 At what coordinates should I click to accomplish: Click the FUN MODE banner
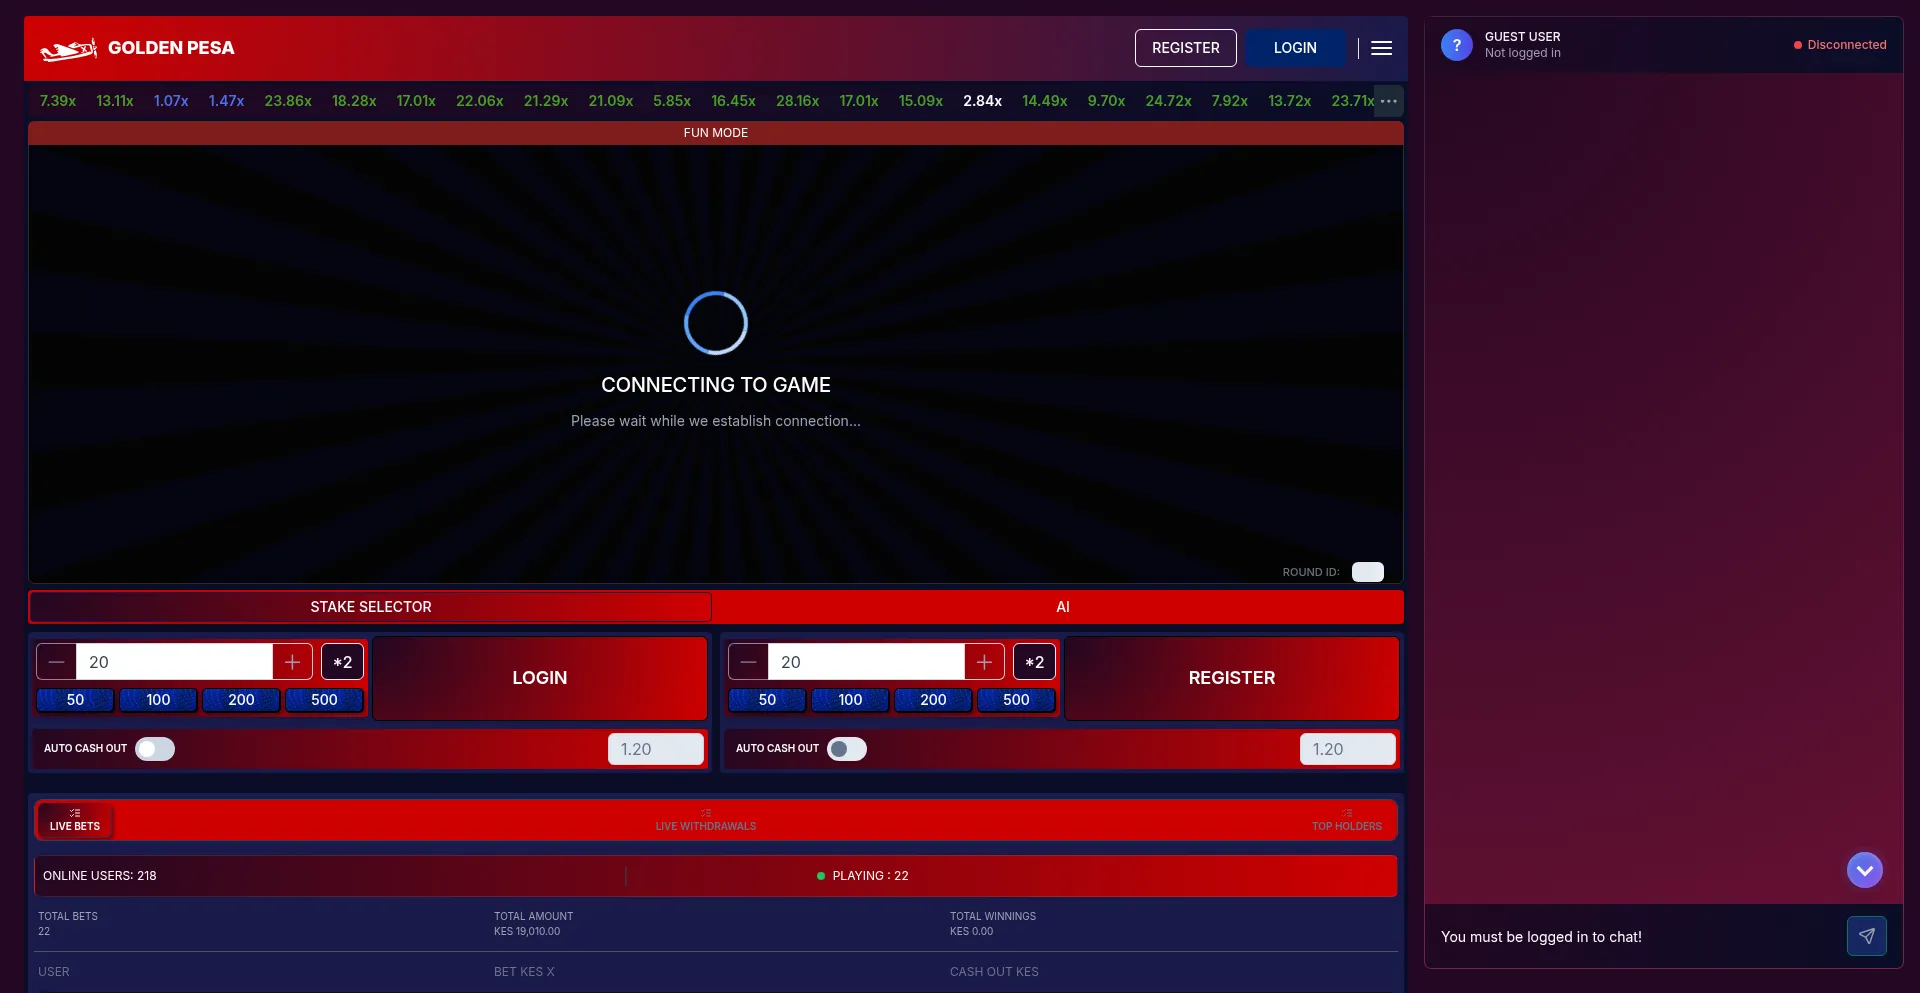[x=716, y=133]
